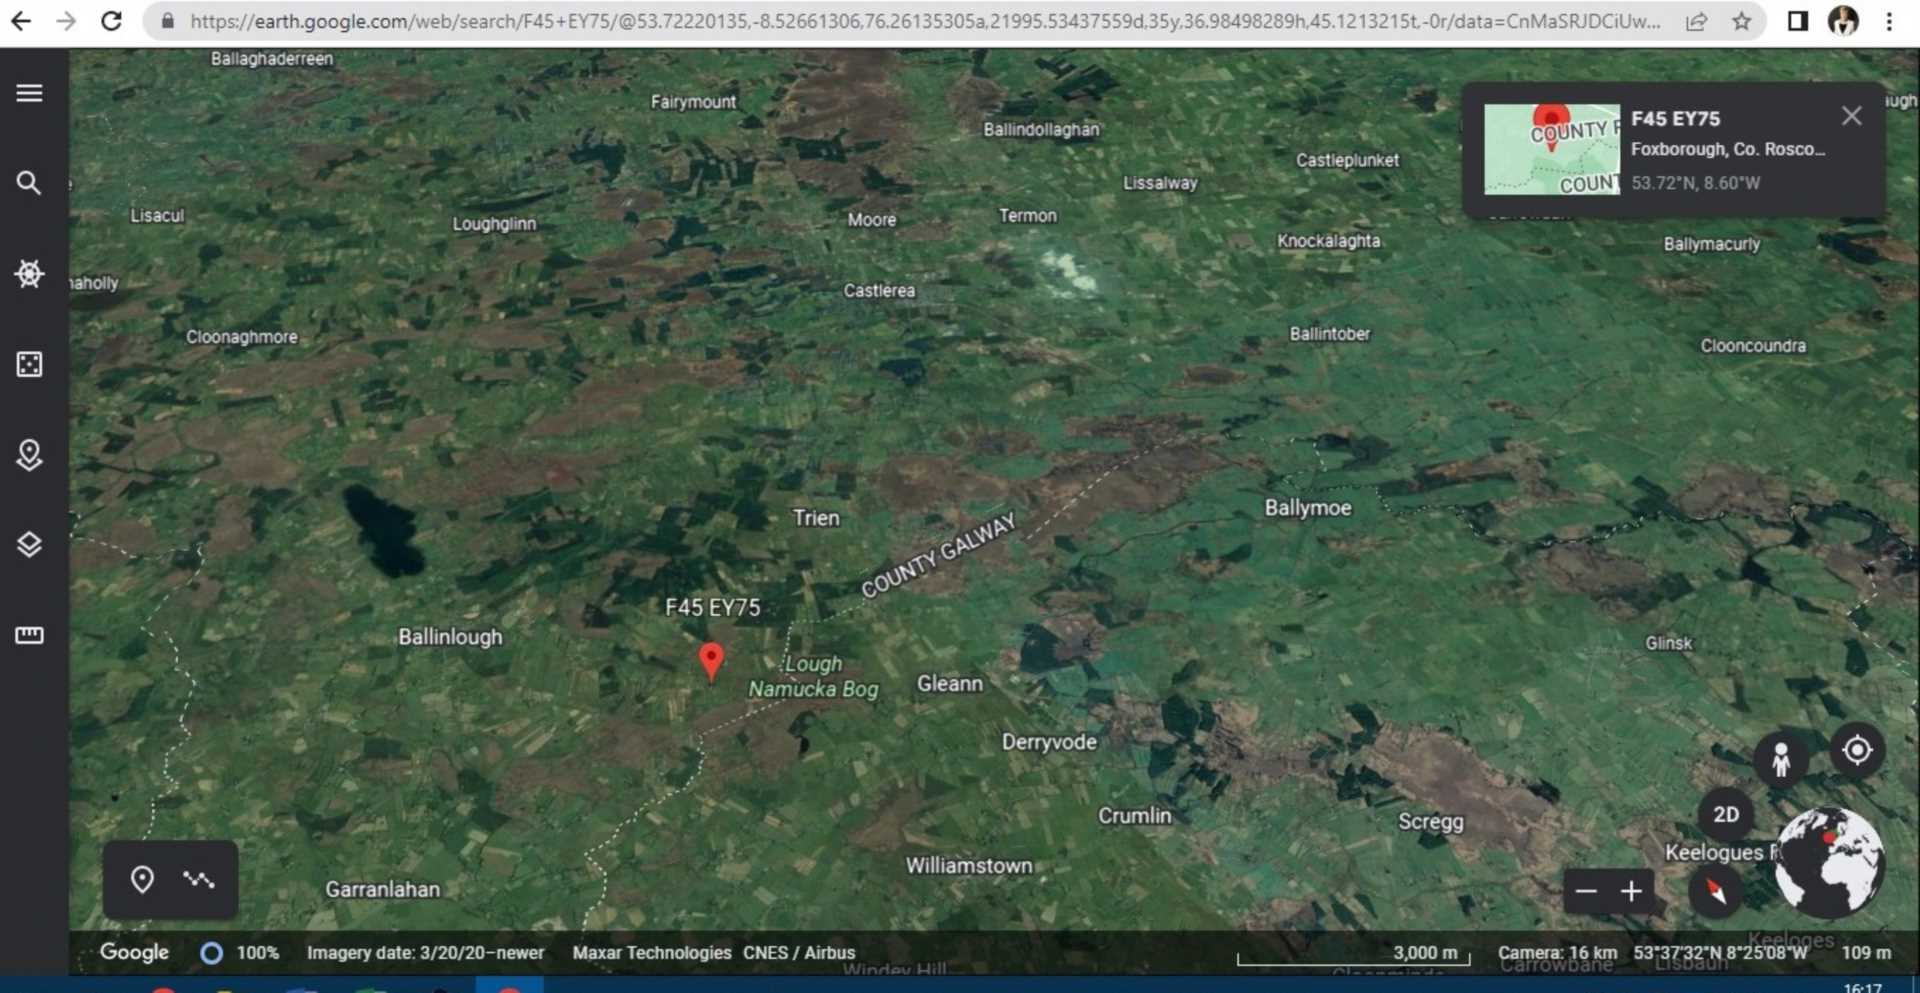1920x993 pixels.
Task: Click the Add placemark button
Action: (142, 879)
